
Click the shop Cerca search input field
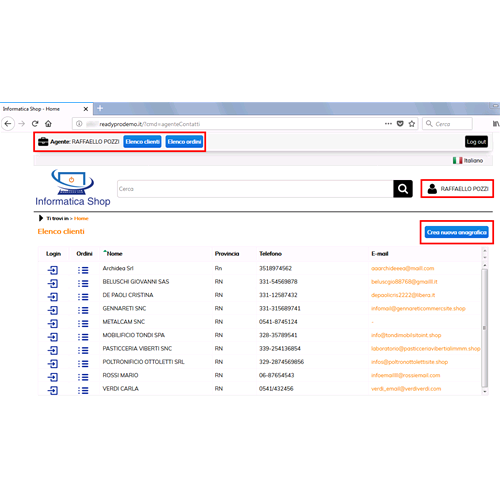[x=255, y=189]
